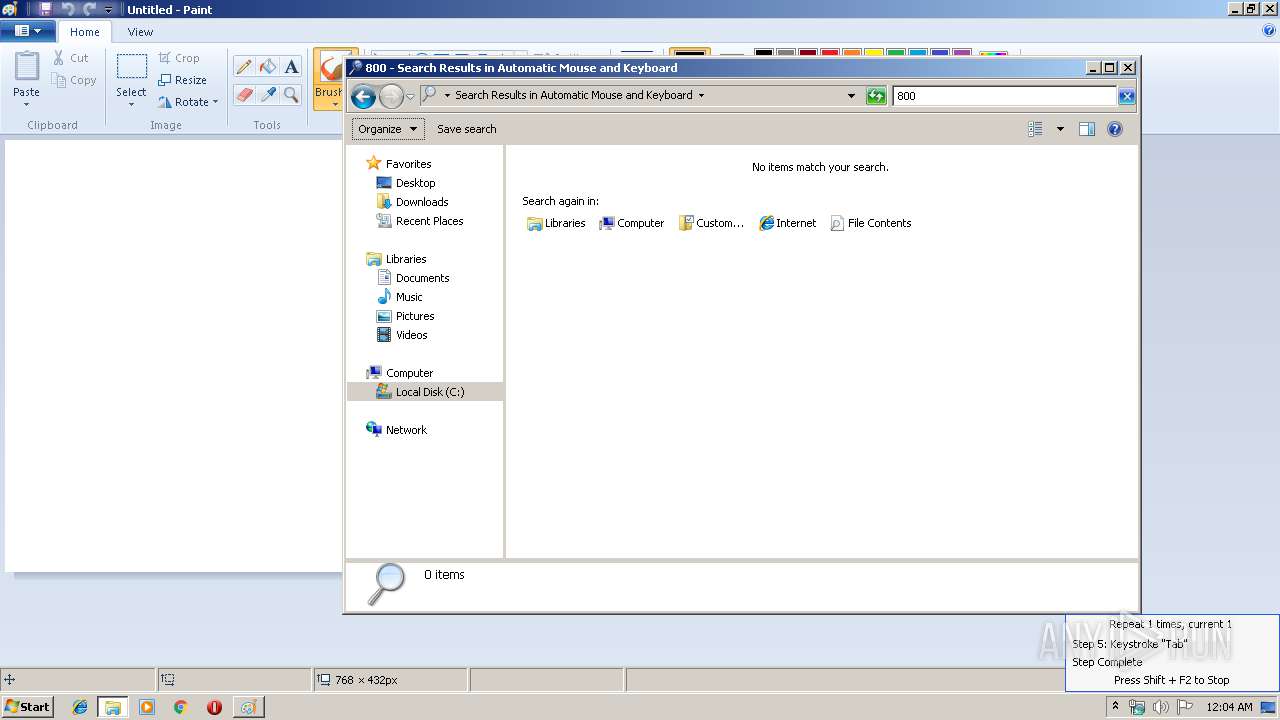Search again in Custom...
1280x720 pixels.
pos(711,223)
